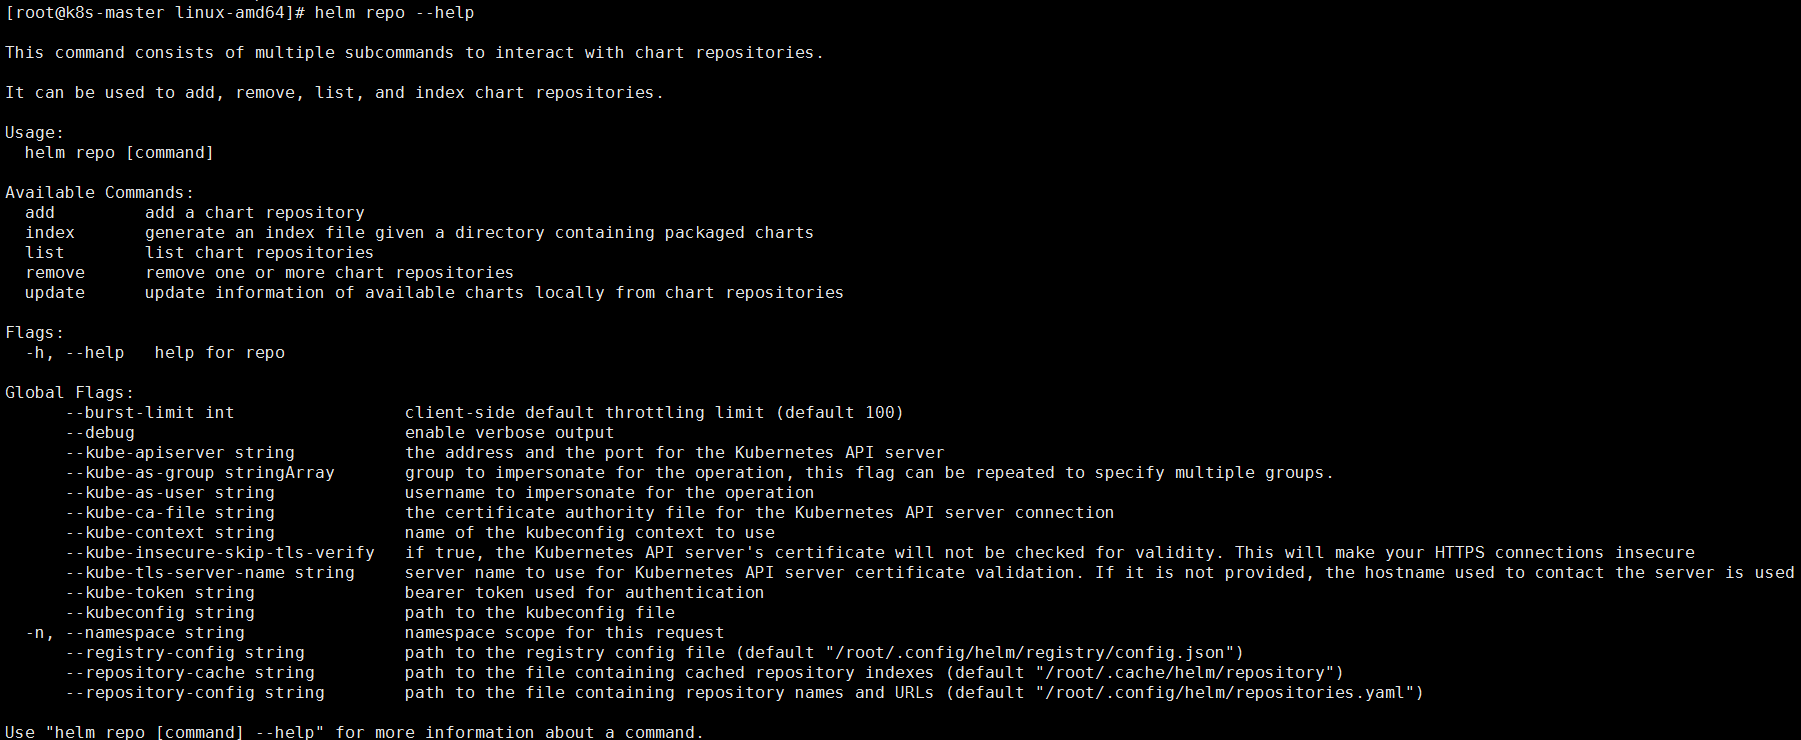This screenshot has height=740, width=1801.
Task: Click the '--kubeconfig string' flag
Action: point(160,613)
